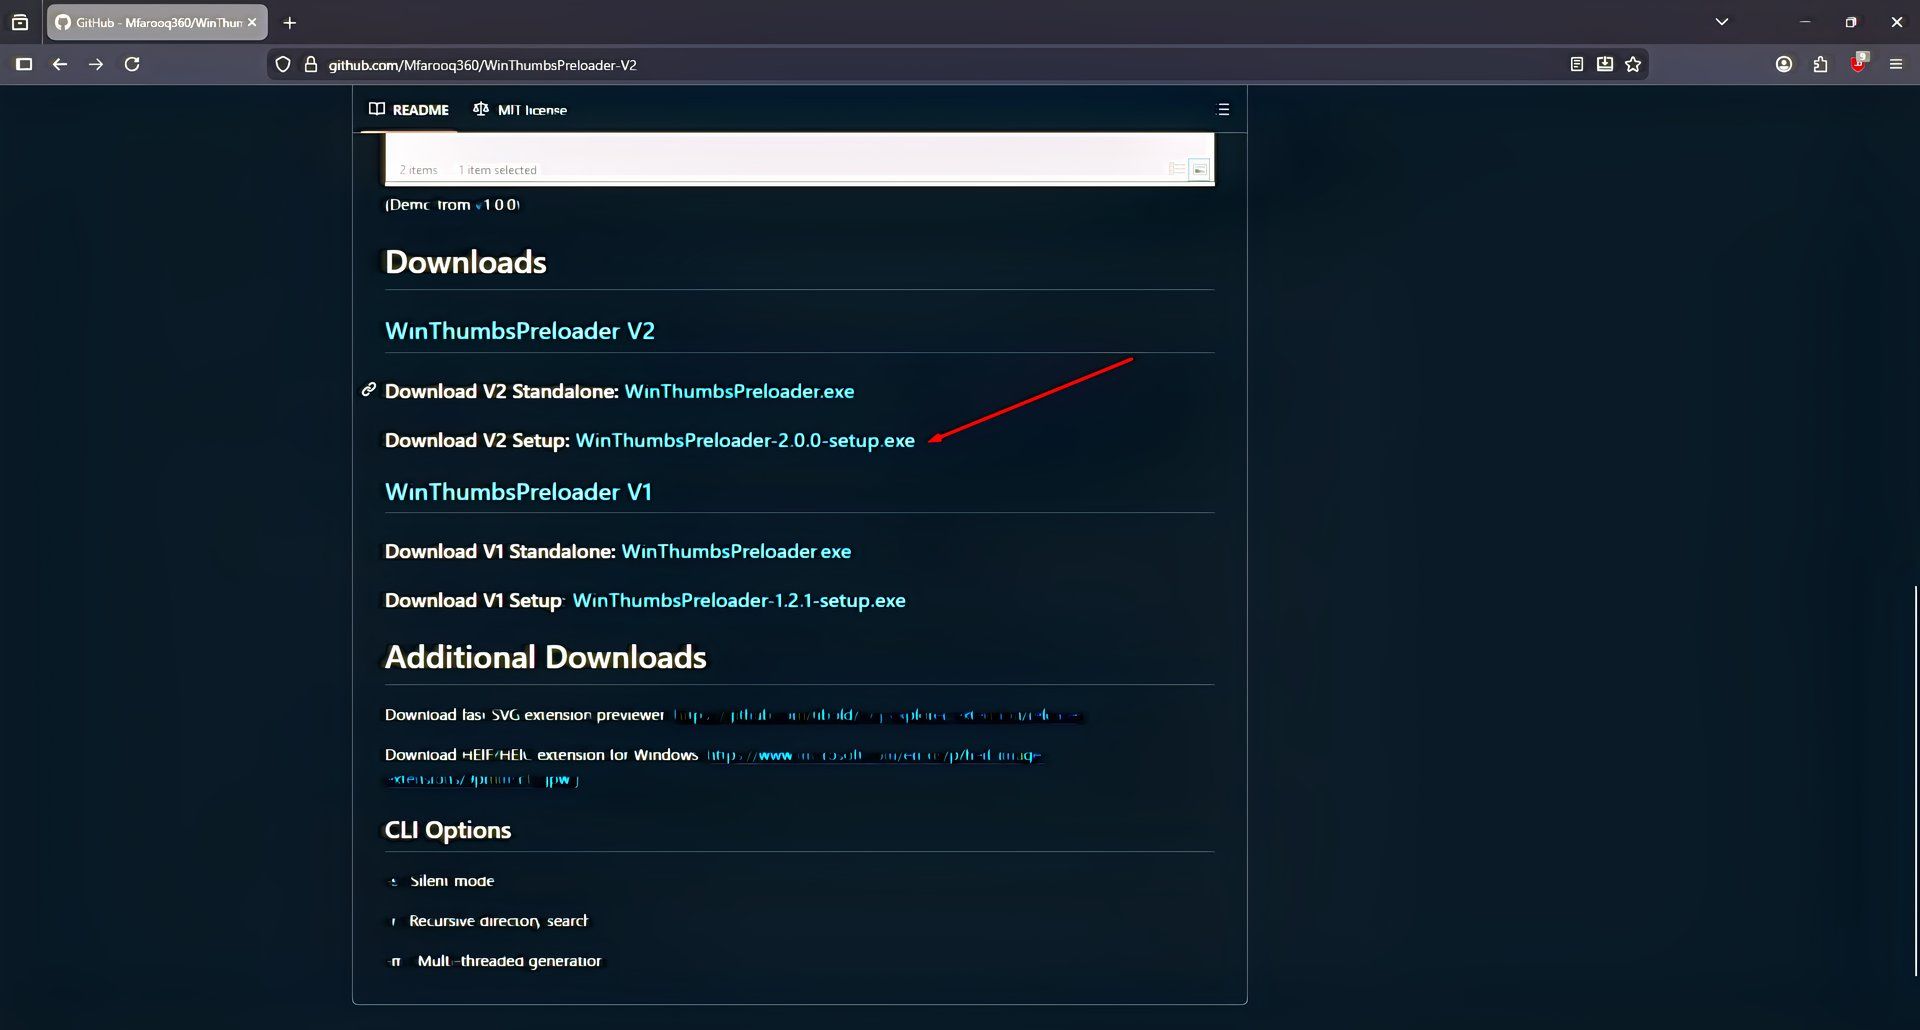Click the CLI Options heading

coord(448,830)
